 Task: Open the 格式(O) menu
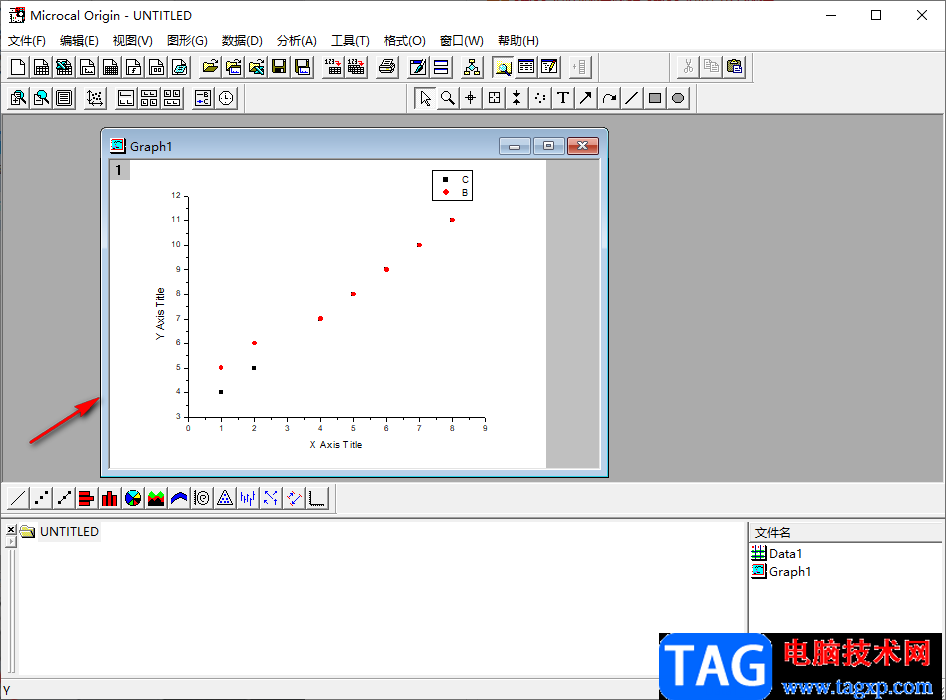pyautogui.click(x=404, y=41)
